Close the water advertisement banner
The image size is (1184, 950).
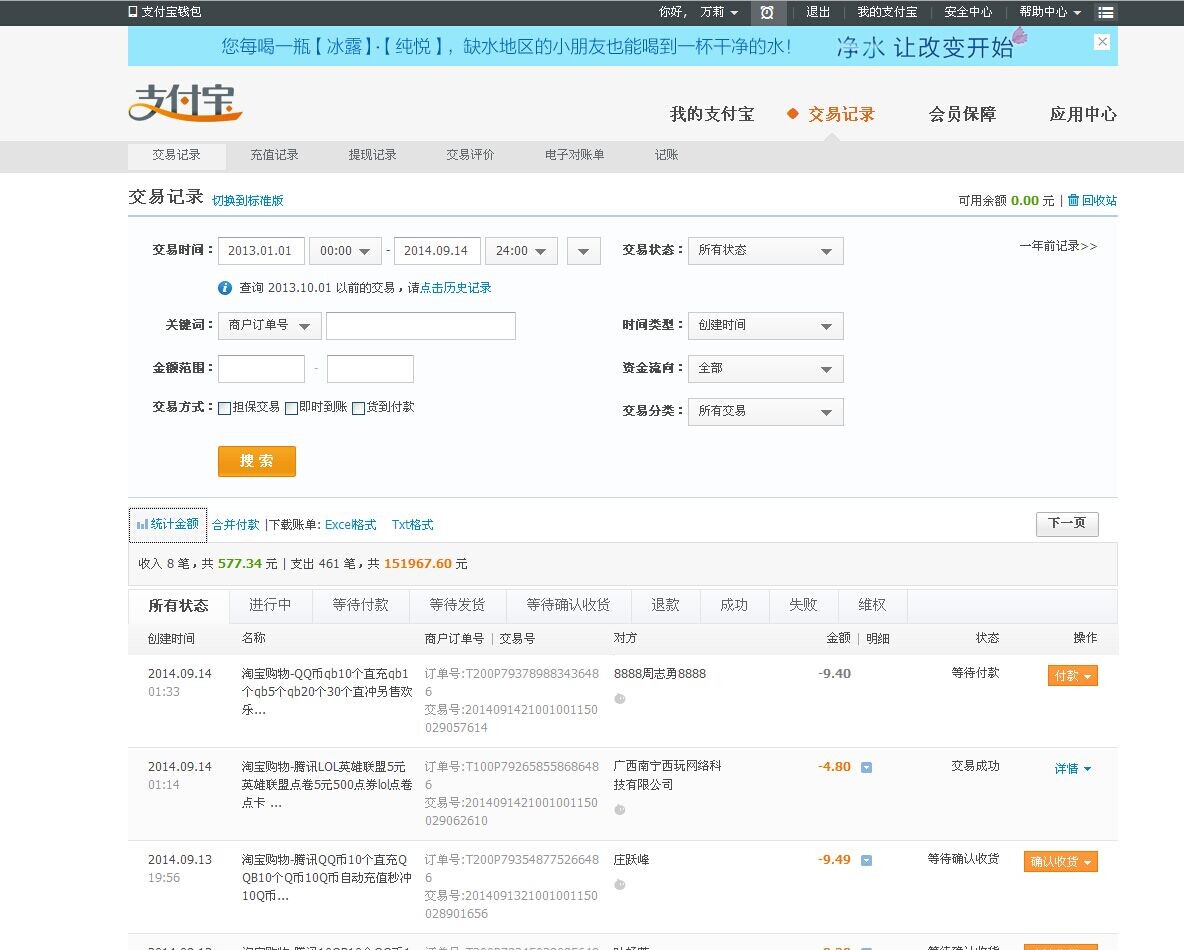(x=1102, y=42)
